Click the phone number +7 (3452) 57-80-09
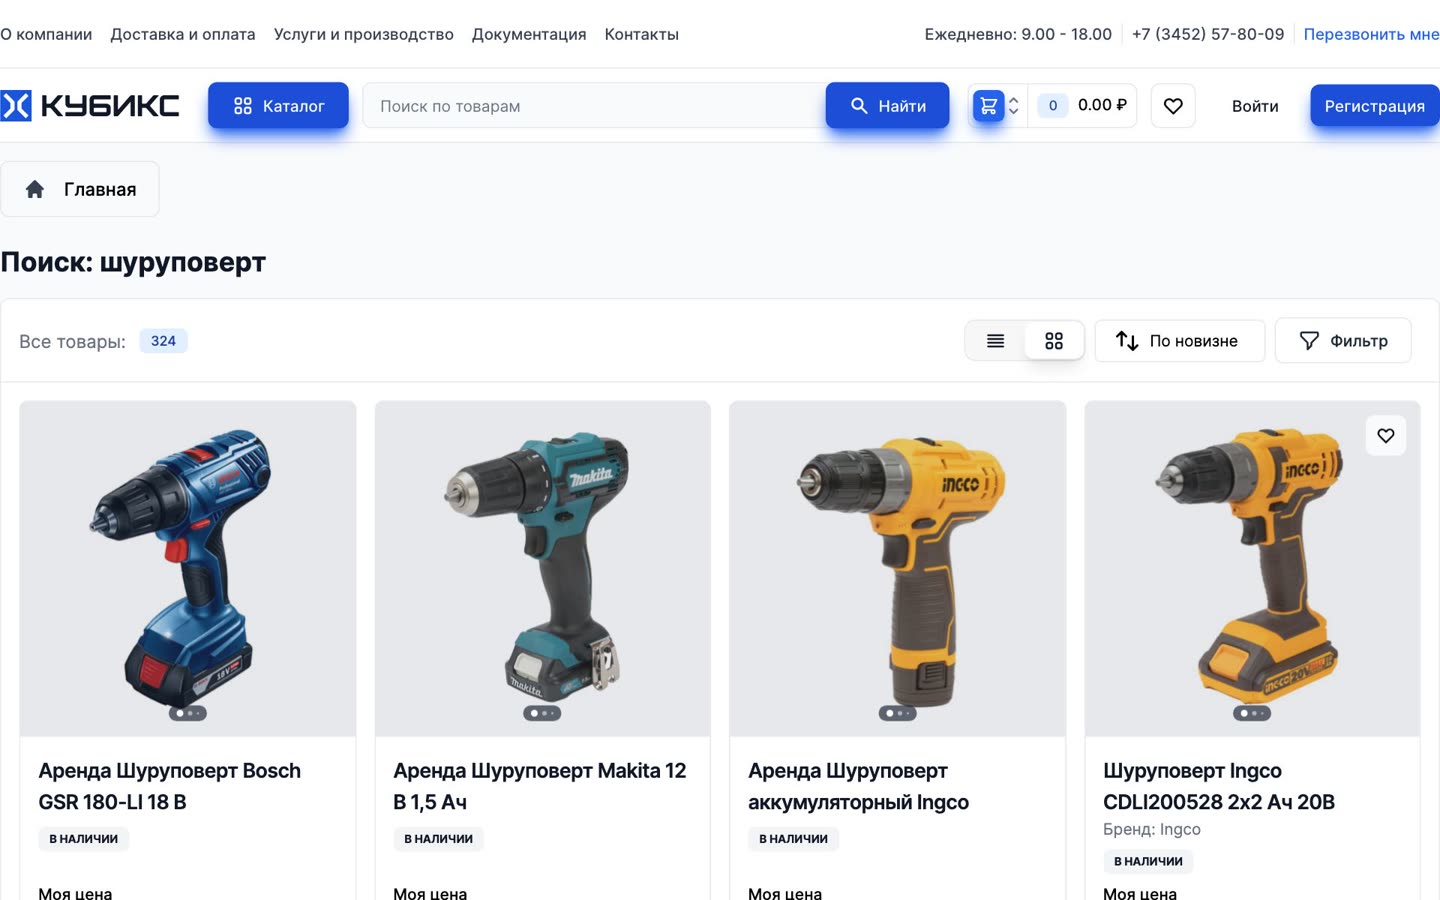Screen dimensions: 1440x900 1208,34
